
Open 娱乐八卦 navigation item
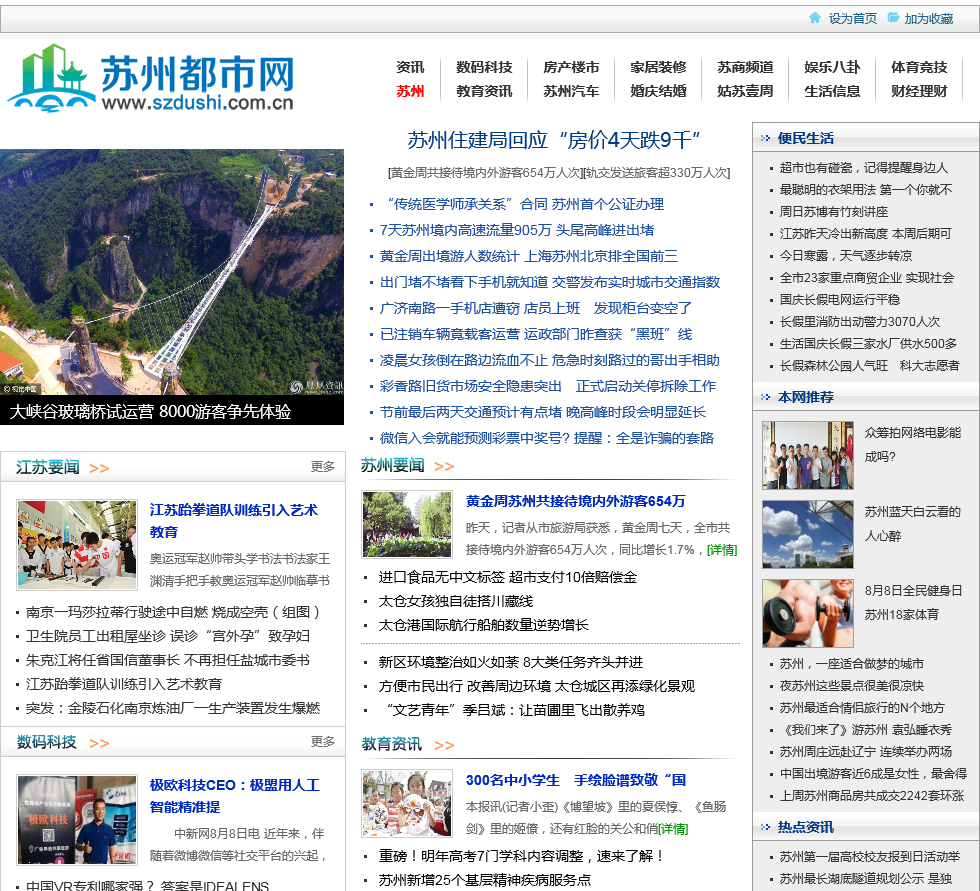[832, 67]
